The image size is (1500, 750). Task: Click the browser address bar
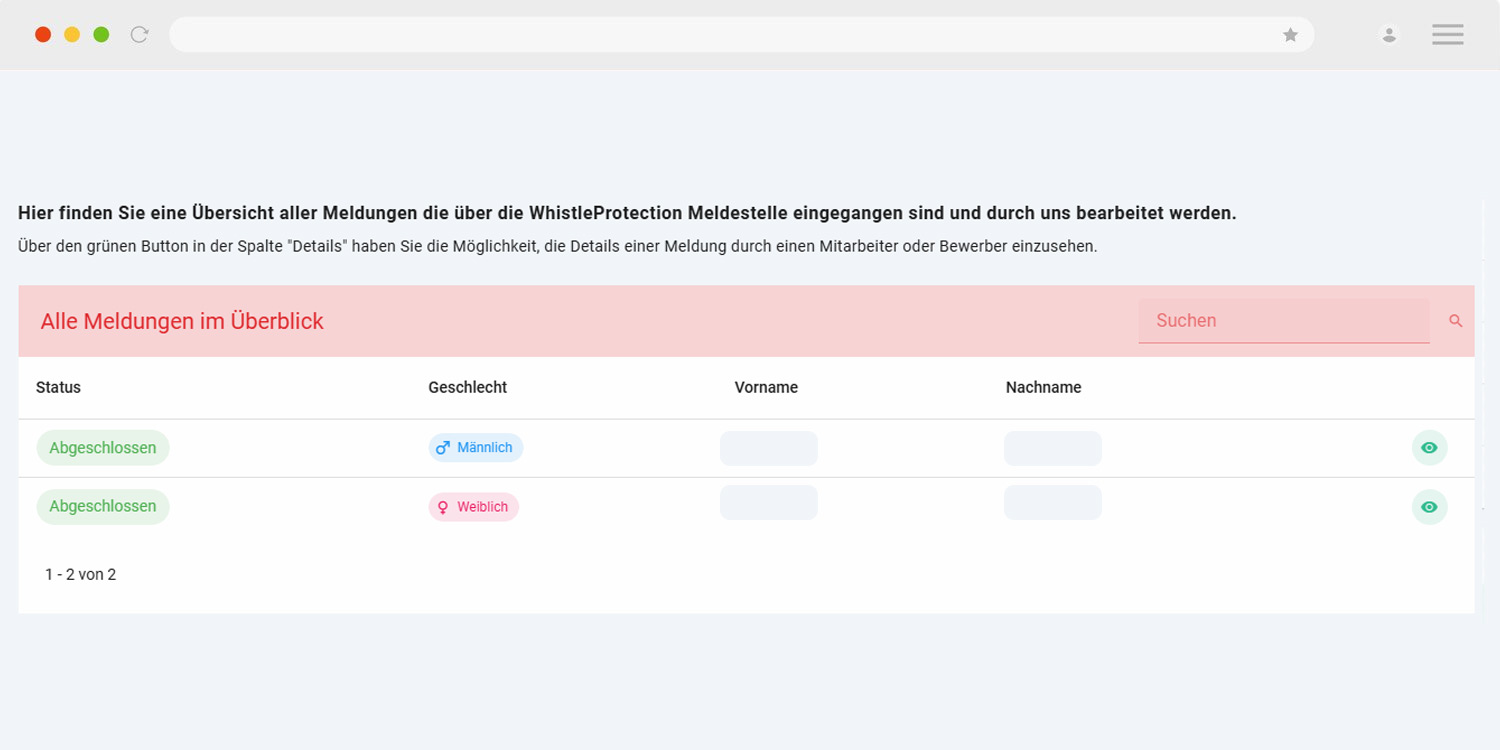coord(741,35)
